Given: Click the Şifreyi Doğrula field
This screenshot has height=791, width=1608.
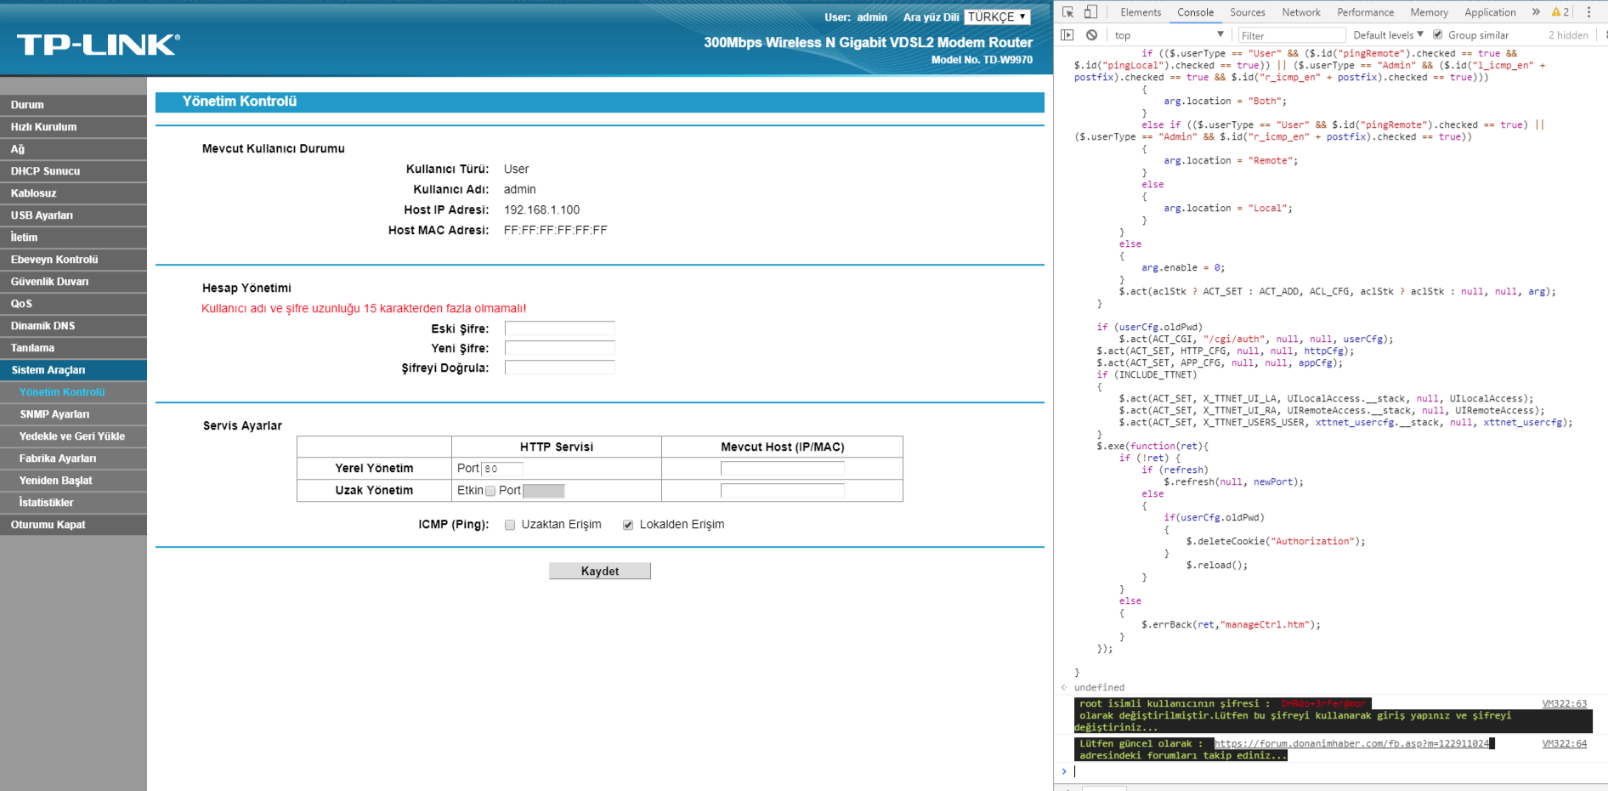Looking at the screenshot, I should point(560,368).
